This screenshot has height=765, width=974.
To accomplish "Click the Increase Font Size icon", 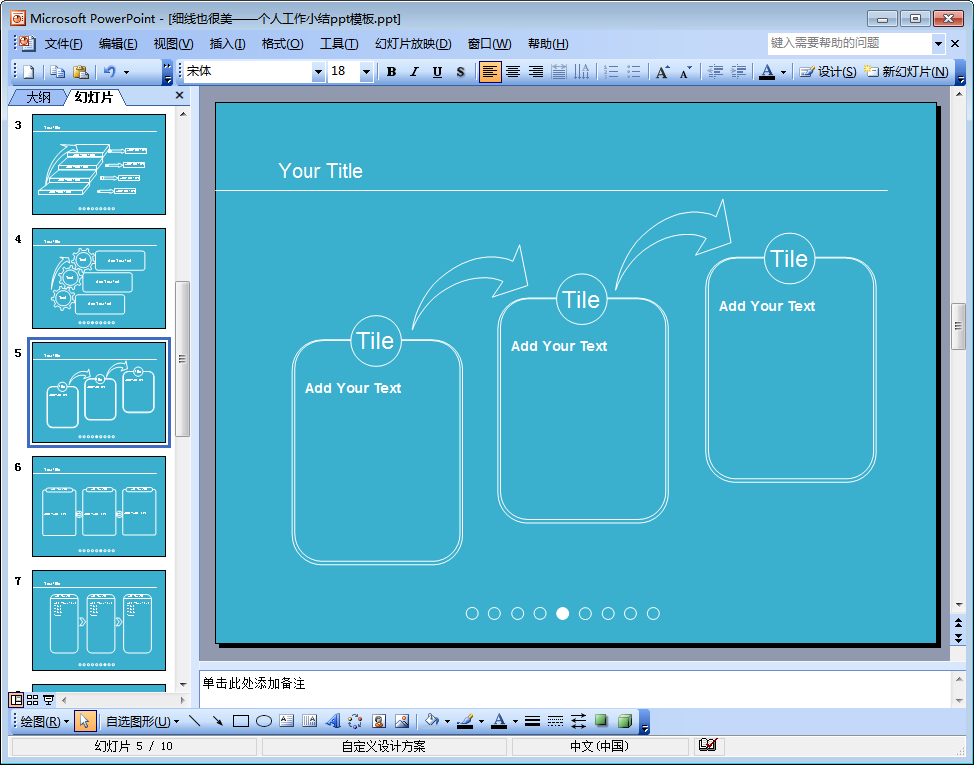I will pos(662,72).
